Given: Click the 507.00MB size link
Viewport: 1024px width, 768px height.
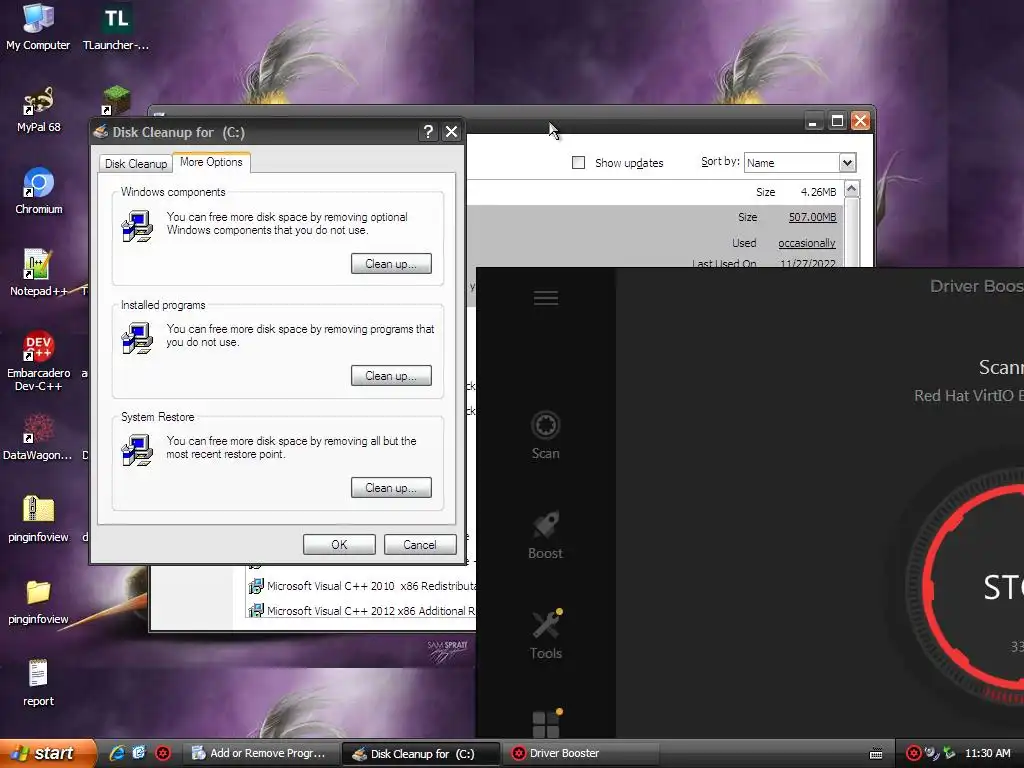Looking at the screenshot, I should pos(812,217).
